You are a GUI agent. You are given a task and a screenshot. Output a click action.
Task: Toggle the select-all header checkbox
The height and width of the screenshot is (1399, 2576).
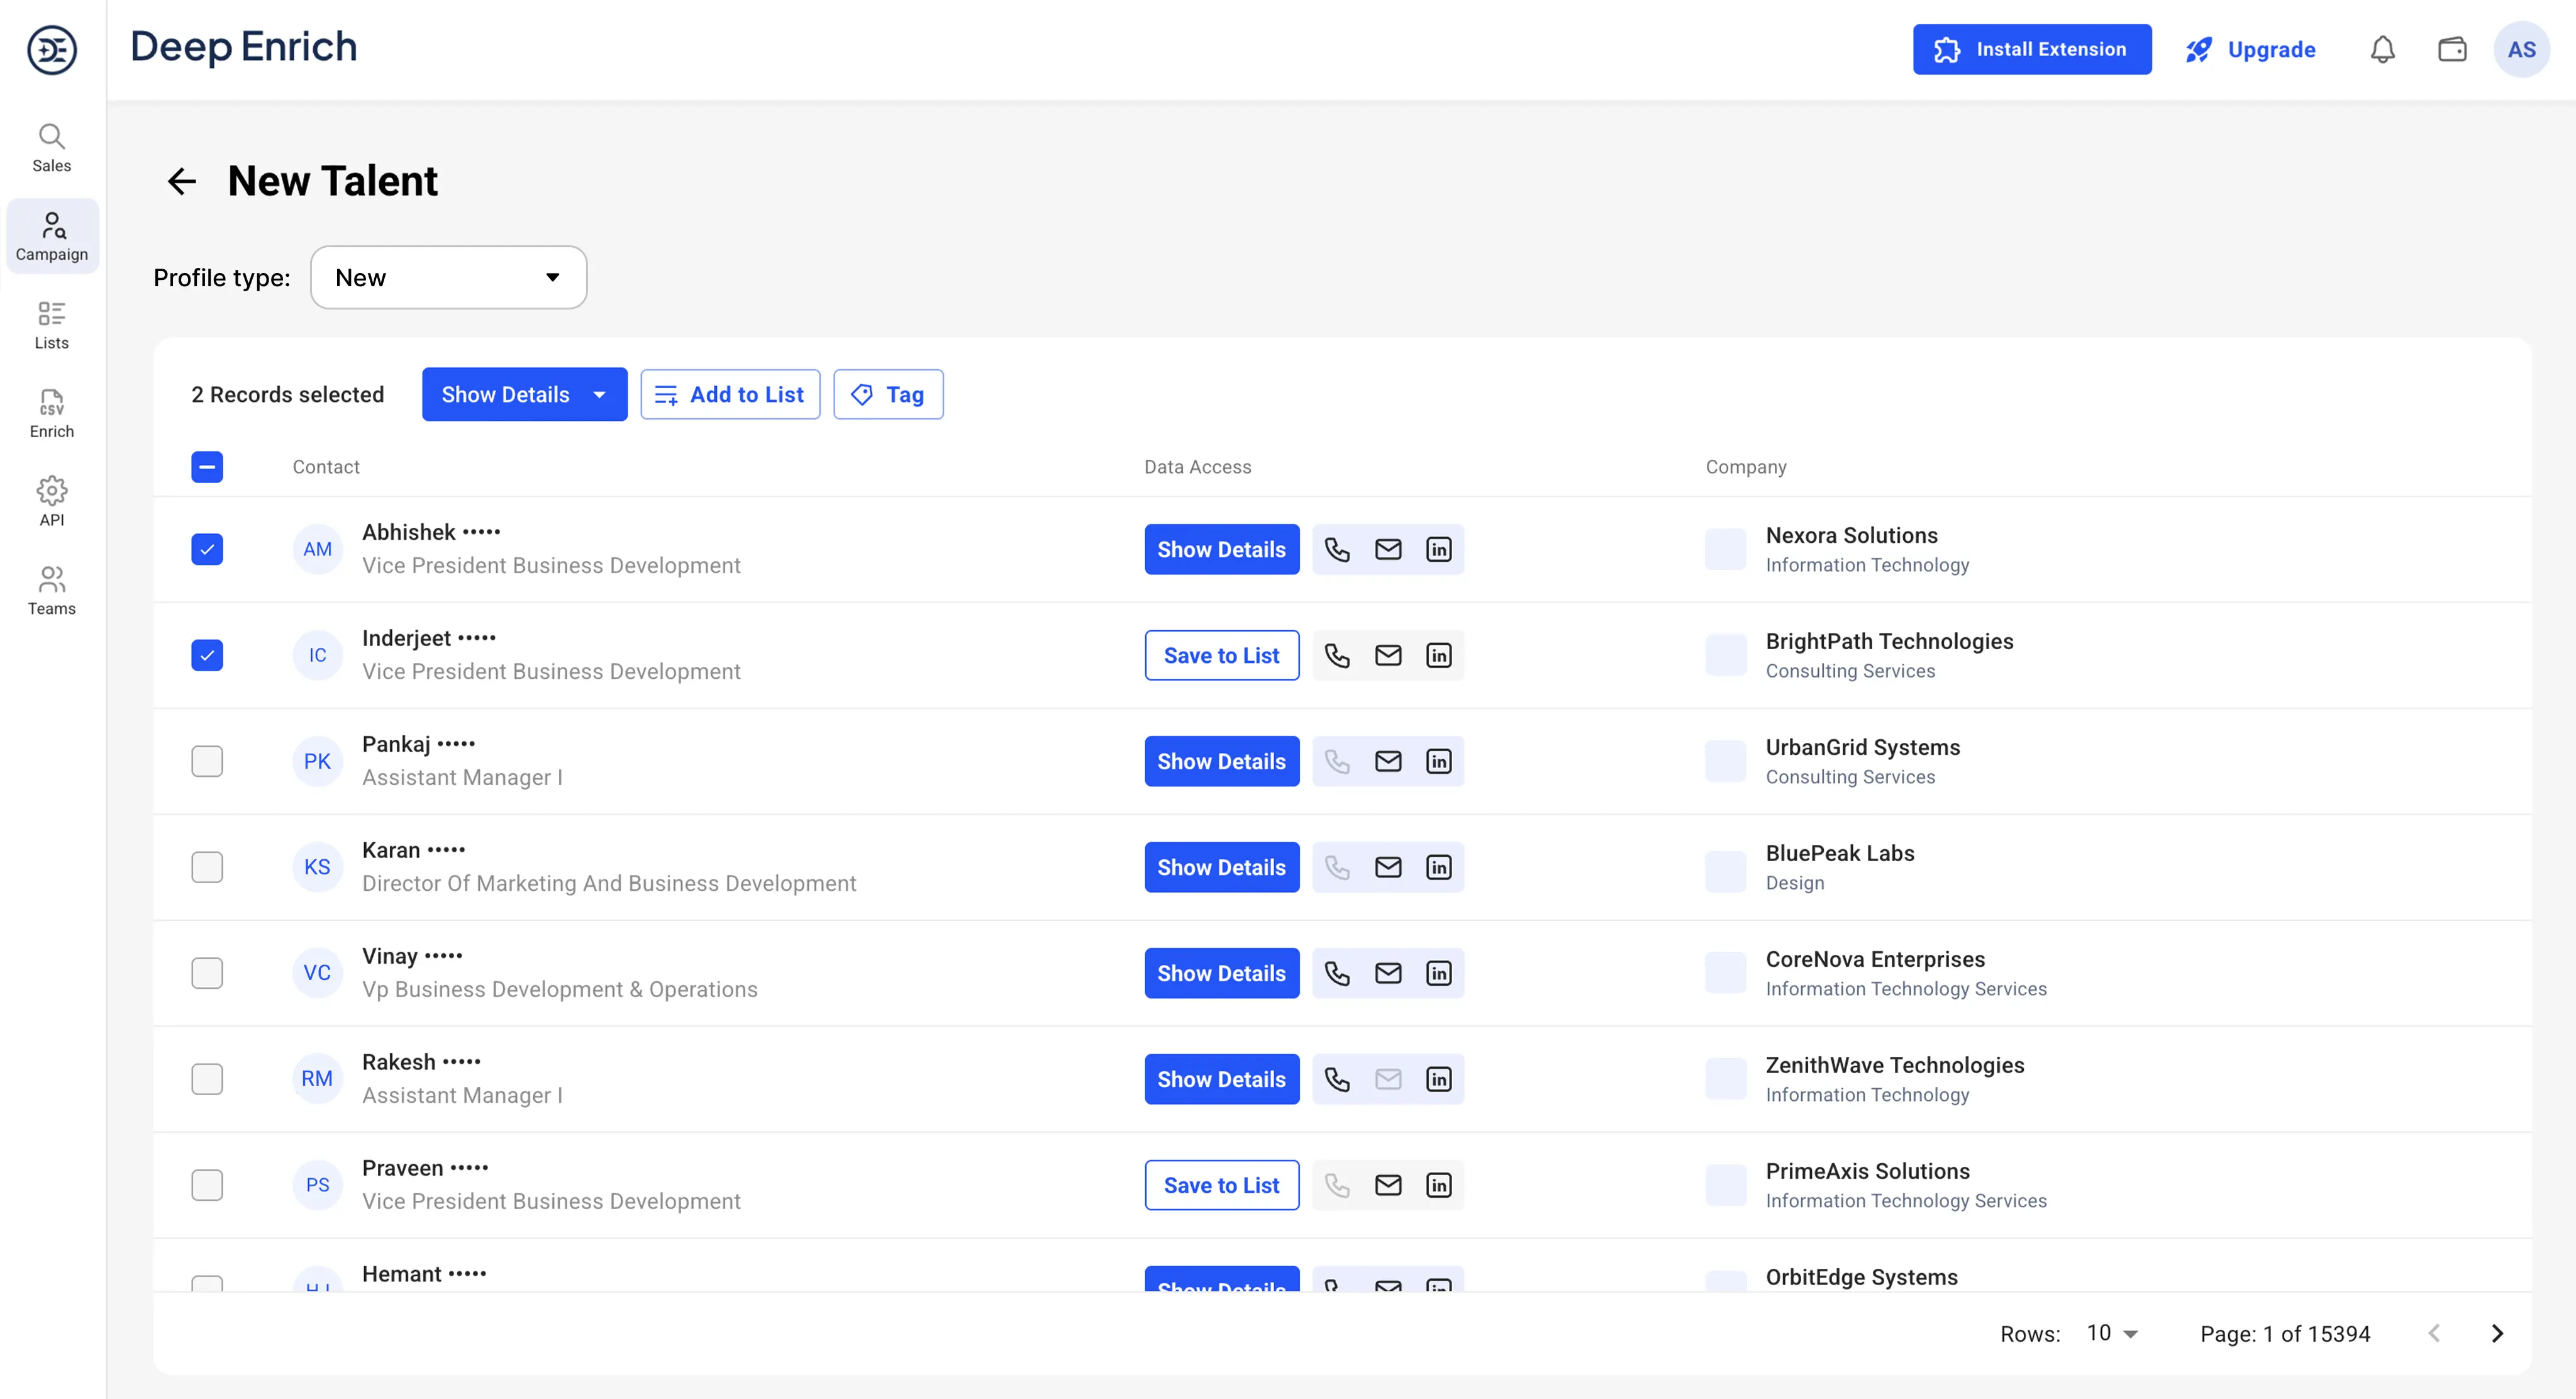point(207,467)
